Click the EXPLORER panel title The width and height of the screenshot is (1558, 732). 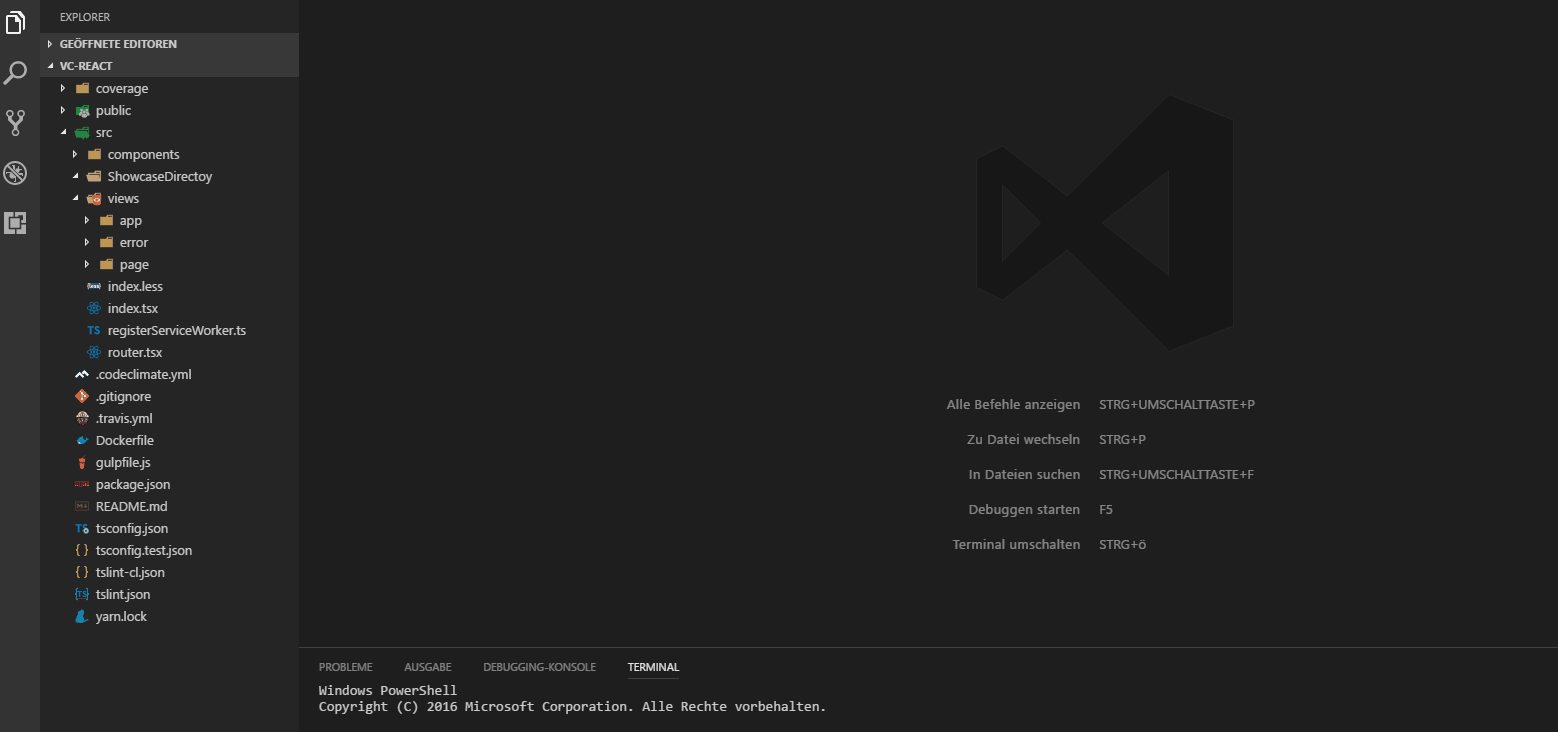[x=85, y=17]
